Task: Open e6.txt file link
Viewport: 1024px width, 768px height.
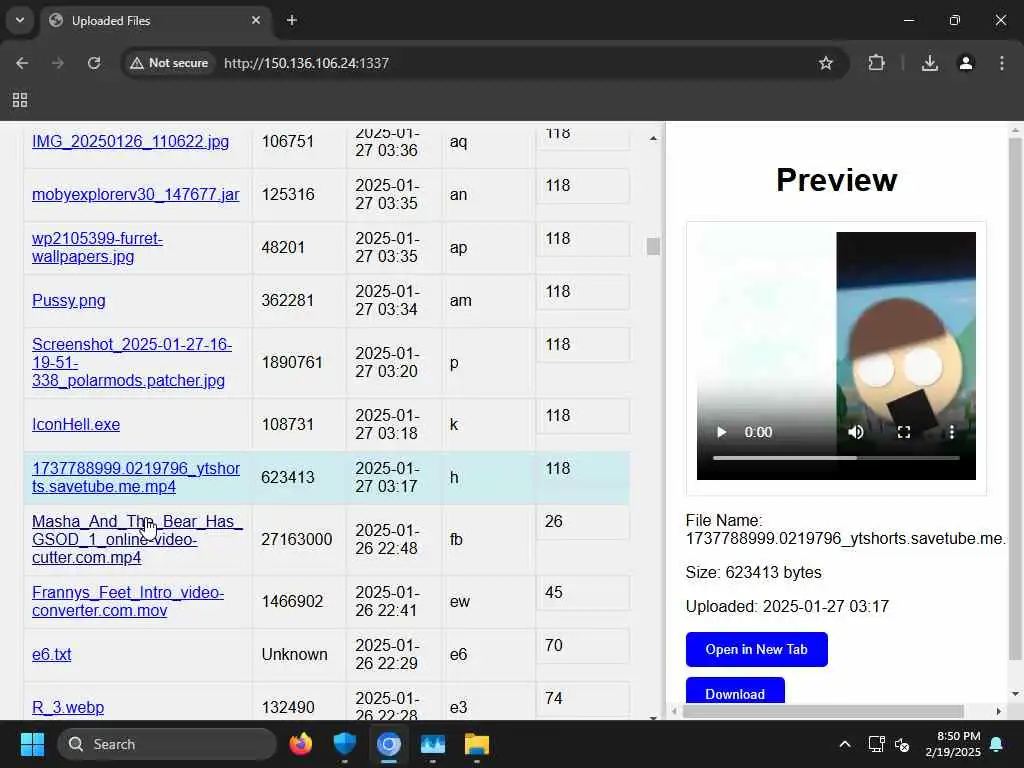Action: tap(52, 654)
